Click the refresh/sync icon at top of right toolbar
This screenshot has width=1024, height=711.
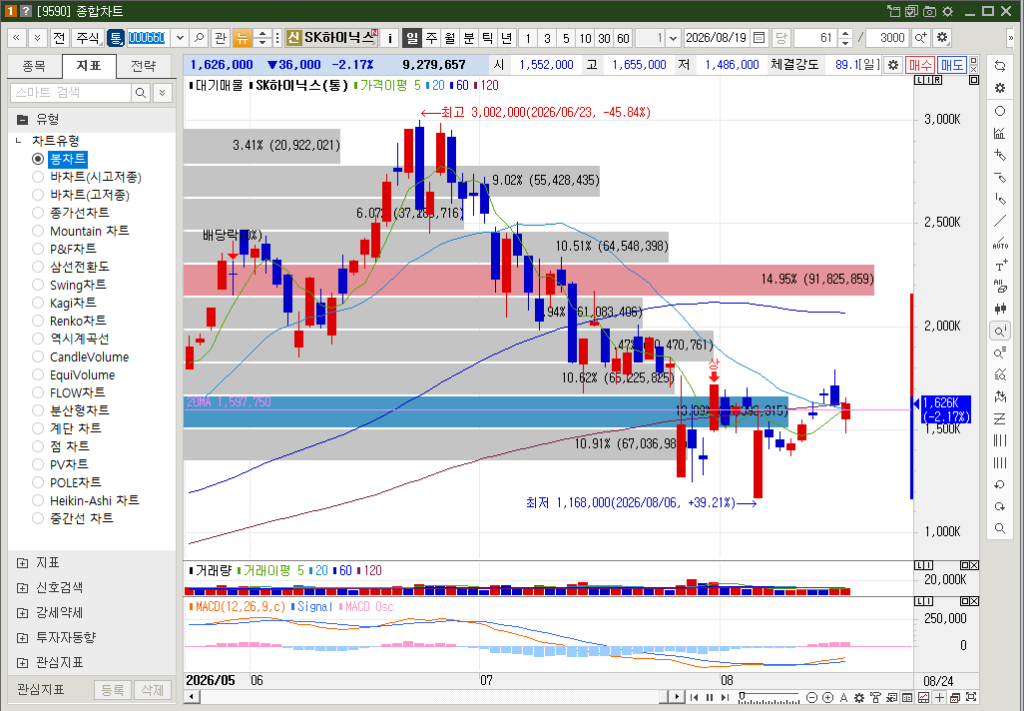point(1000,65)
